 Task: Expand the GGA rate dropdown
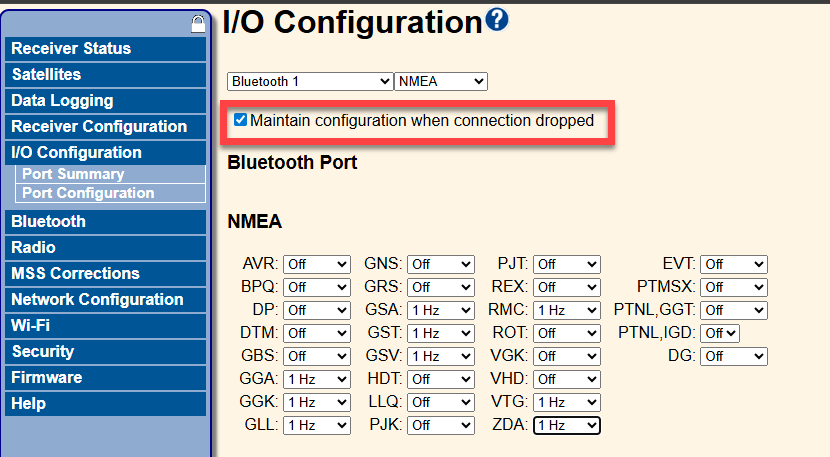[317, 379]
